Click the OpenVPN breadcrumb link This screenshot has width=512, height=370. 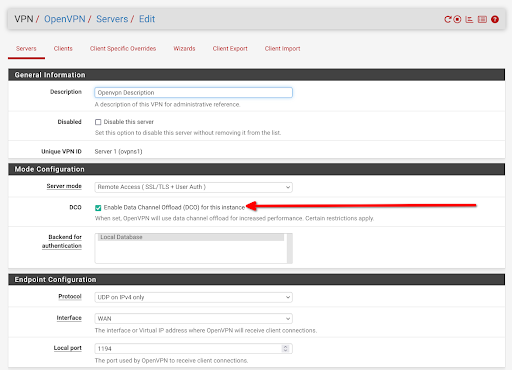click(x=65, y=19)
